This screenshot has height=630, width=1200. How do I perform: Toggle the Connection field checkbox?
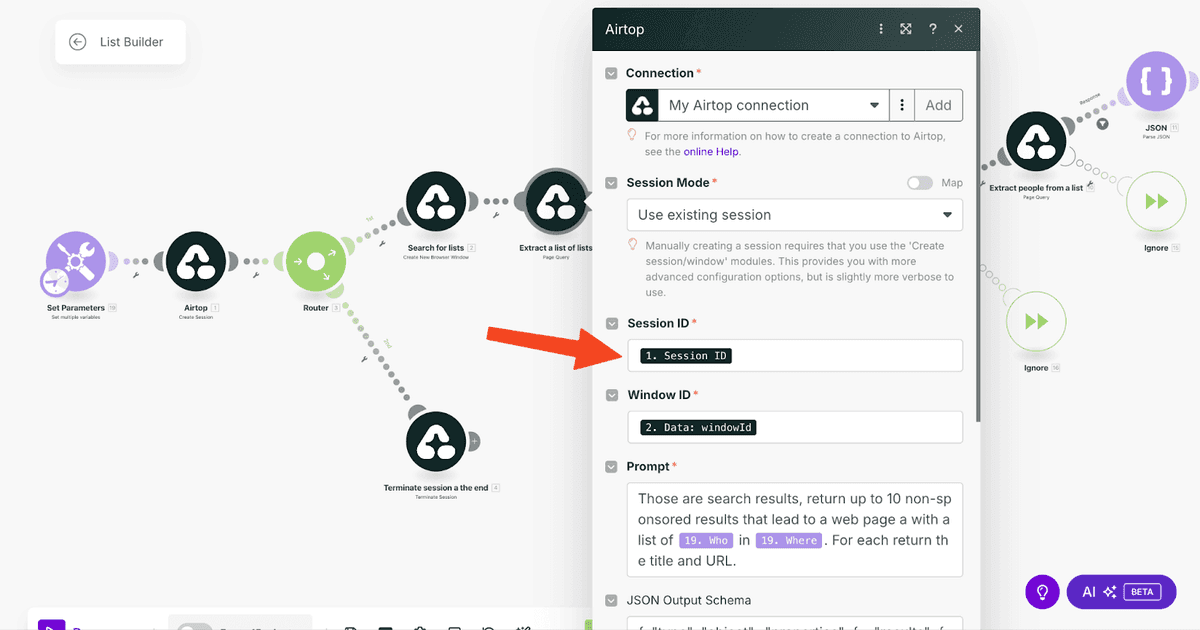click(x=611, y=73)
